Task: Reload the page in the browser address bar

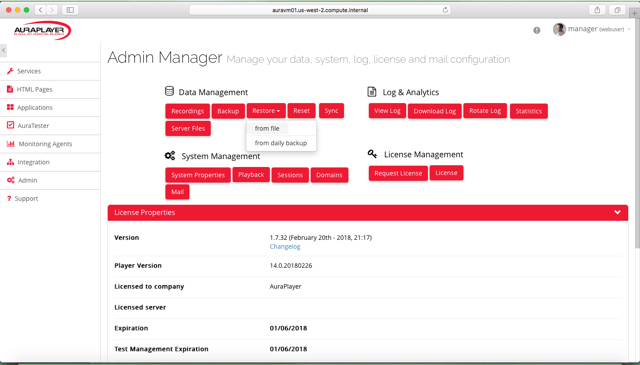Action: (445, 10)
